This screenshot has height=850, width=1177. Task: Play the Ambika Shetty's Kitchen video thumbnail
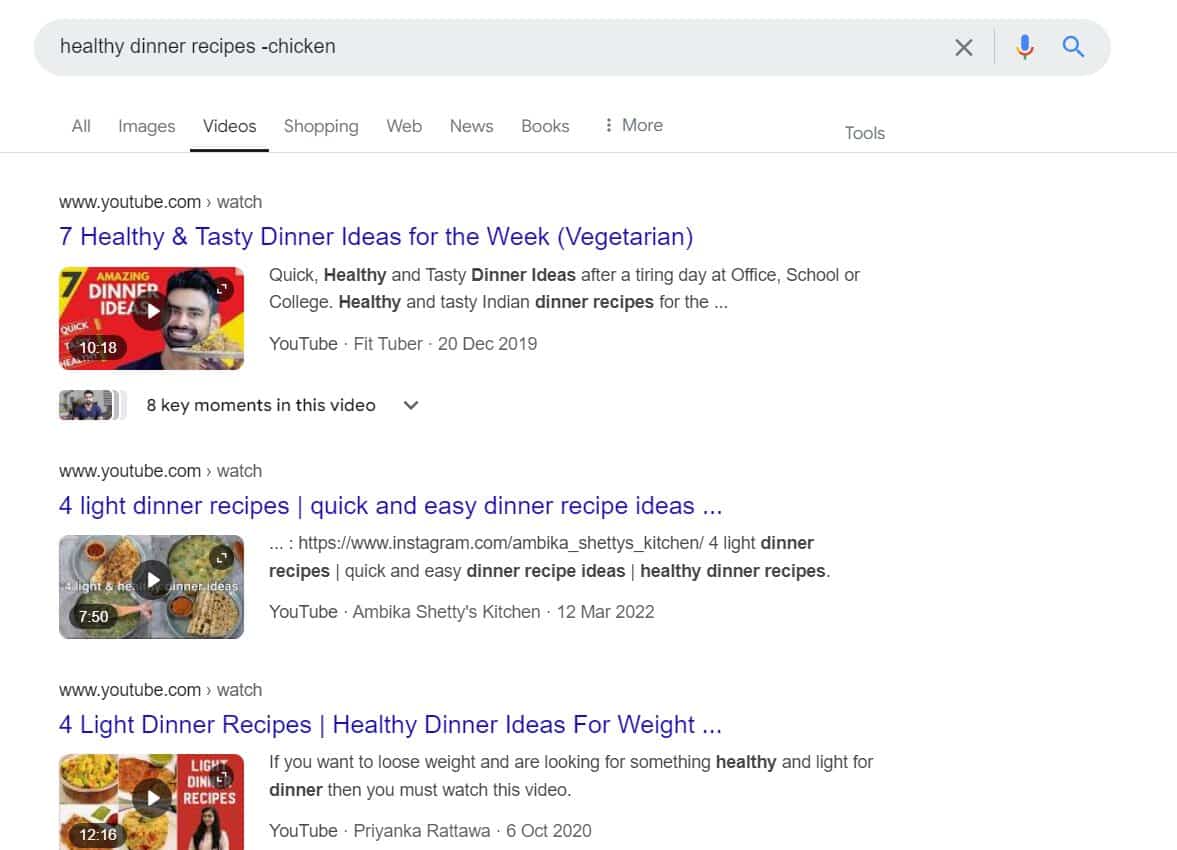[152, 580]
